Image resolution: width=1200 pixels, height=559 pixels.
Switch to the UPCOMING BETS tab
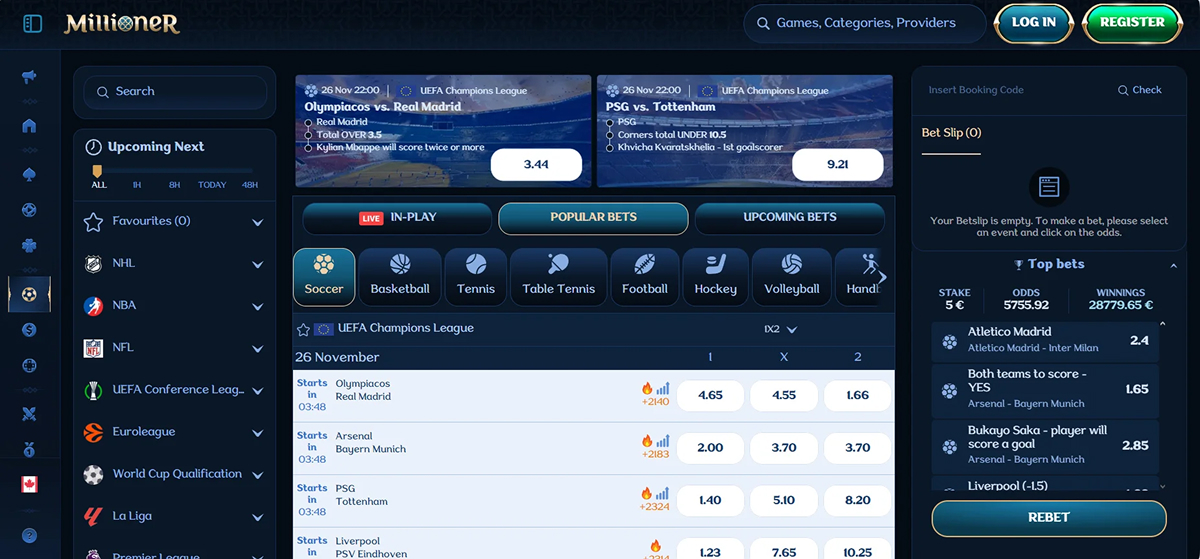789,218
